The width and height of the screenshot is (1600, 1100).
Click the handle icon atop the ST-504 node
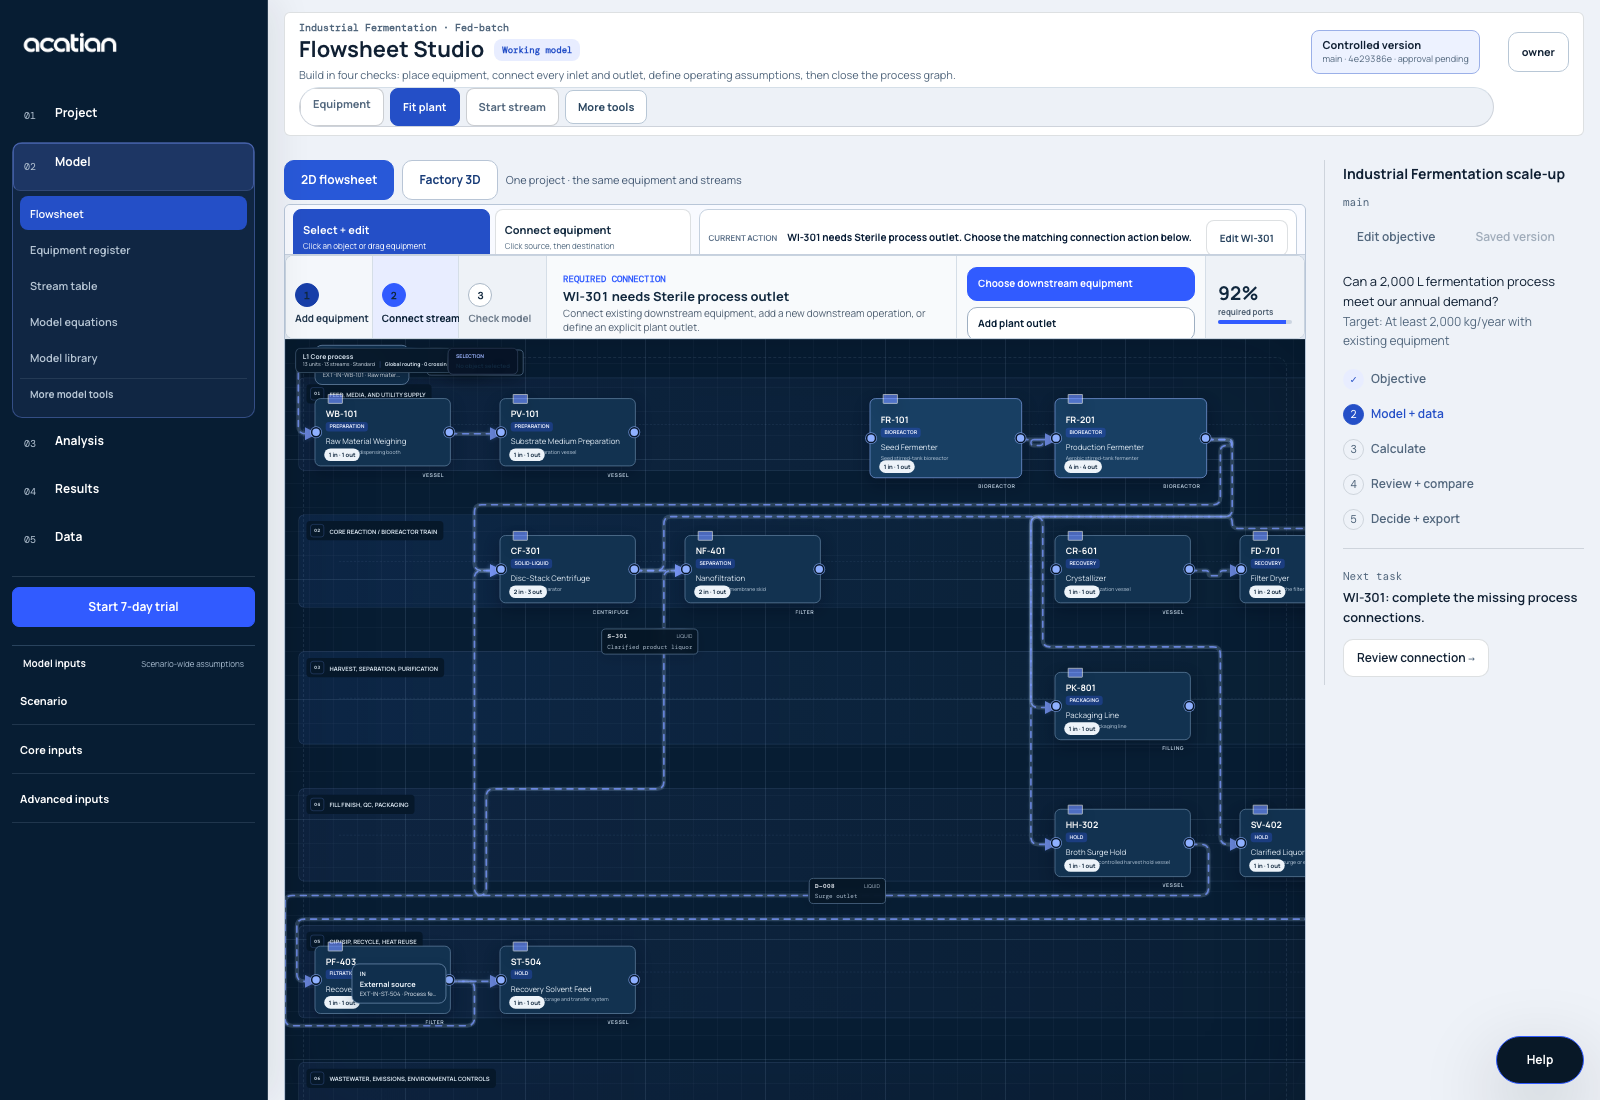520,947
